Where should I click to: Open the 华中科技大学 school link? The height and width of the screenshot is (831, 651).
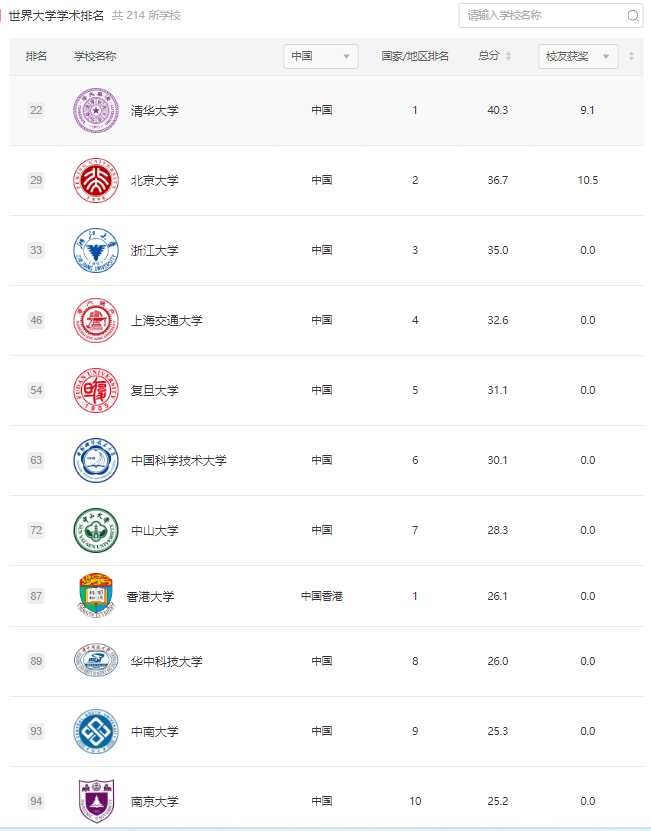[166, 661]
